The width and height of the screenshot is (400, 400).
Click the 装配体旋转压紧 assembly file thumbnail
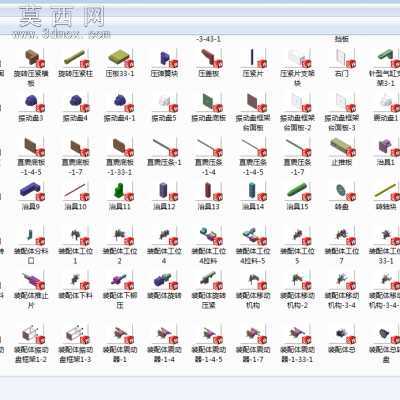[209, 280]
